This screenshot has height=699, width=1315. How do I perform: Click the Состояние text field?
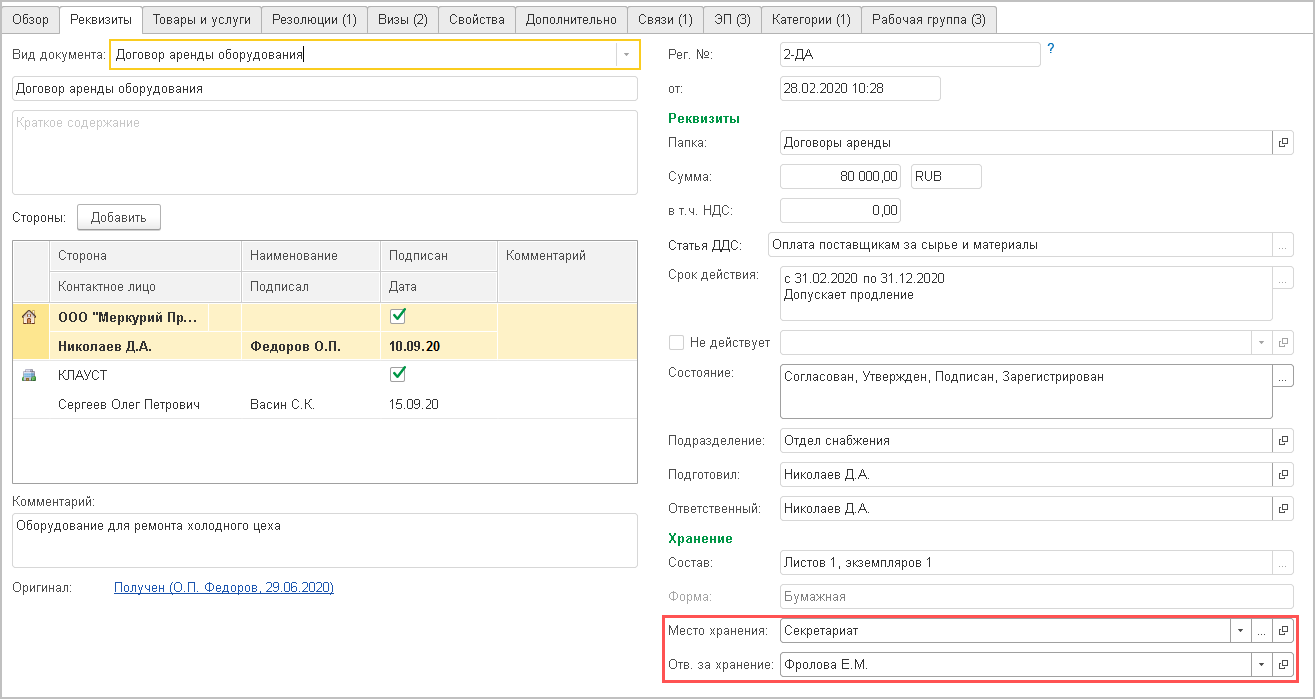pos(1025,391)
